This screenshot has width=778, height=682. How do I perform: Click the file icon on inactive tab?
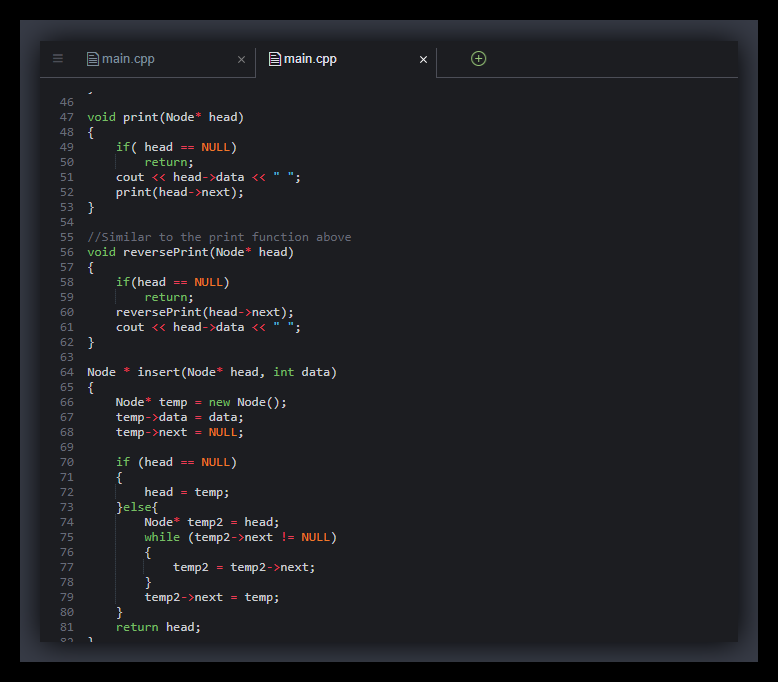click(93, 59)
